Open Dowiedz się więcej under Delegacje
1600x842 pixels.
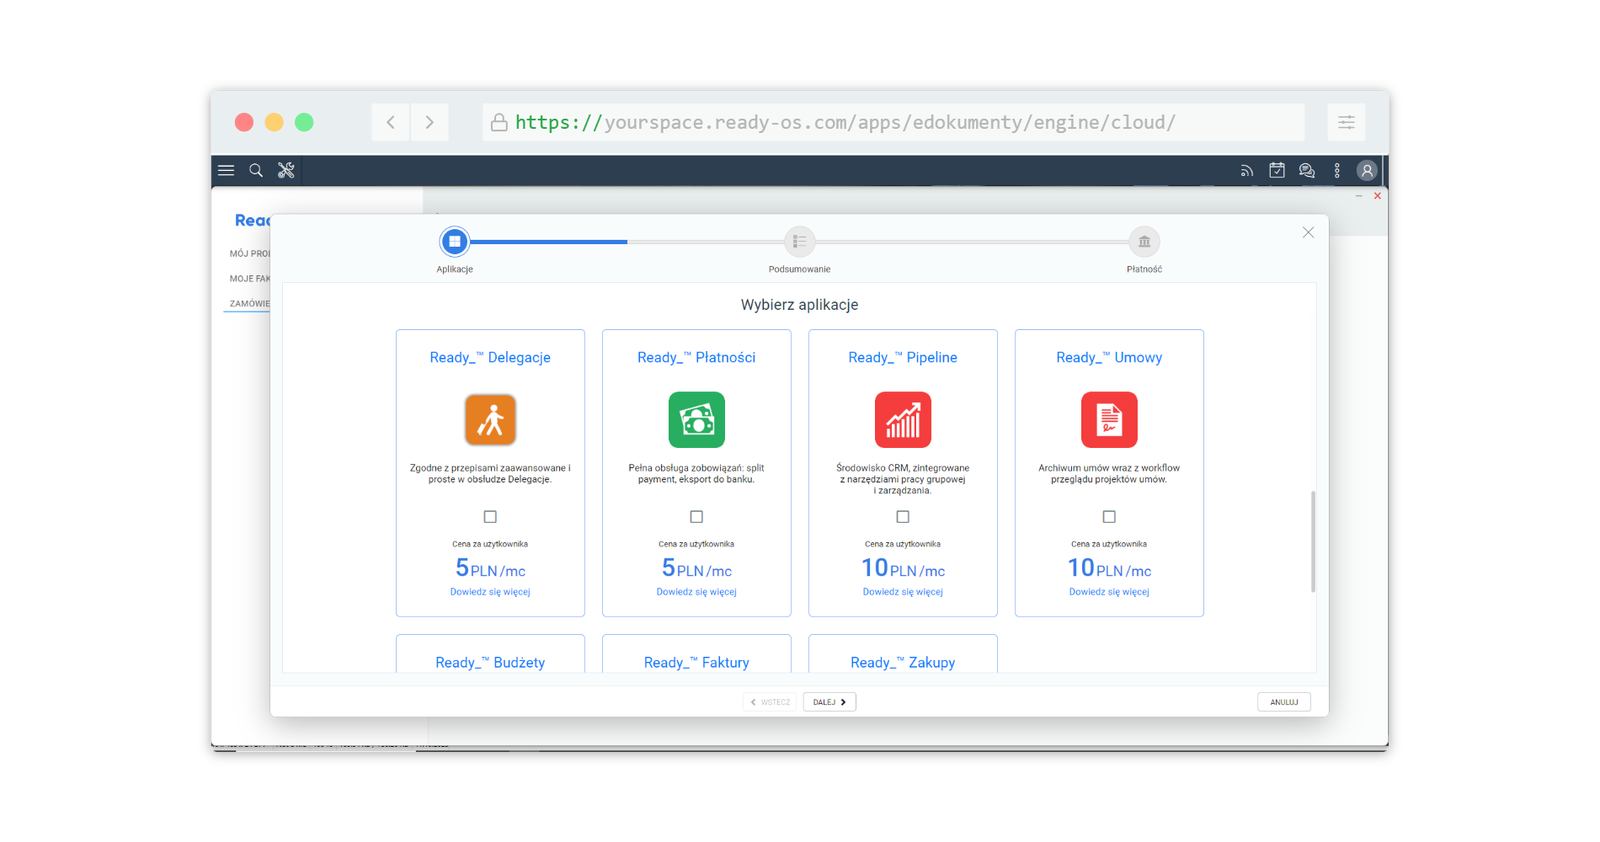coord(490,592)
